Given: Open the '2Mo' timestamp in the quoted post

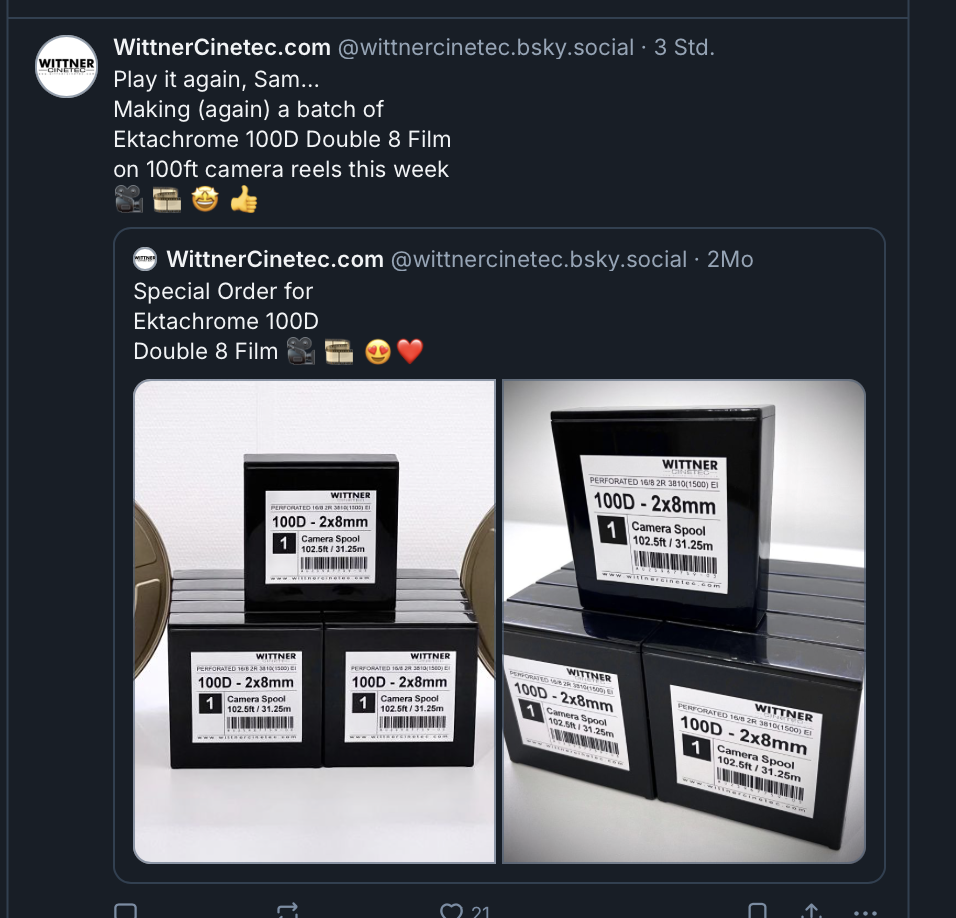Looking at the screenshot, I should pyautogui.click(x=730, y=259).
